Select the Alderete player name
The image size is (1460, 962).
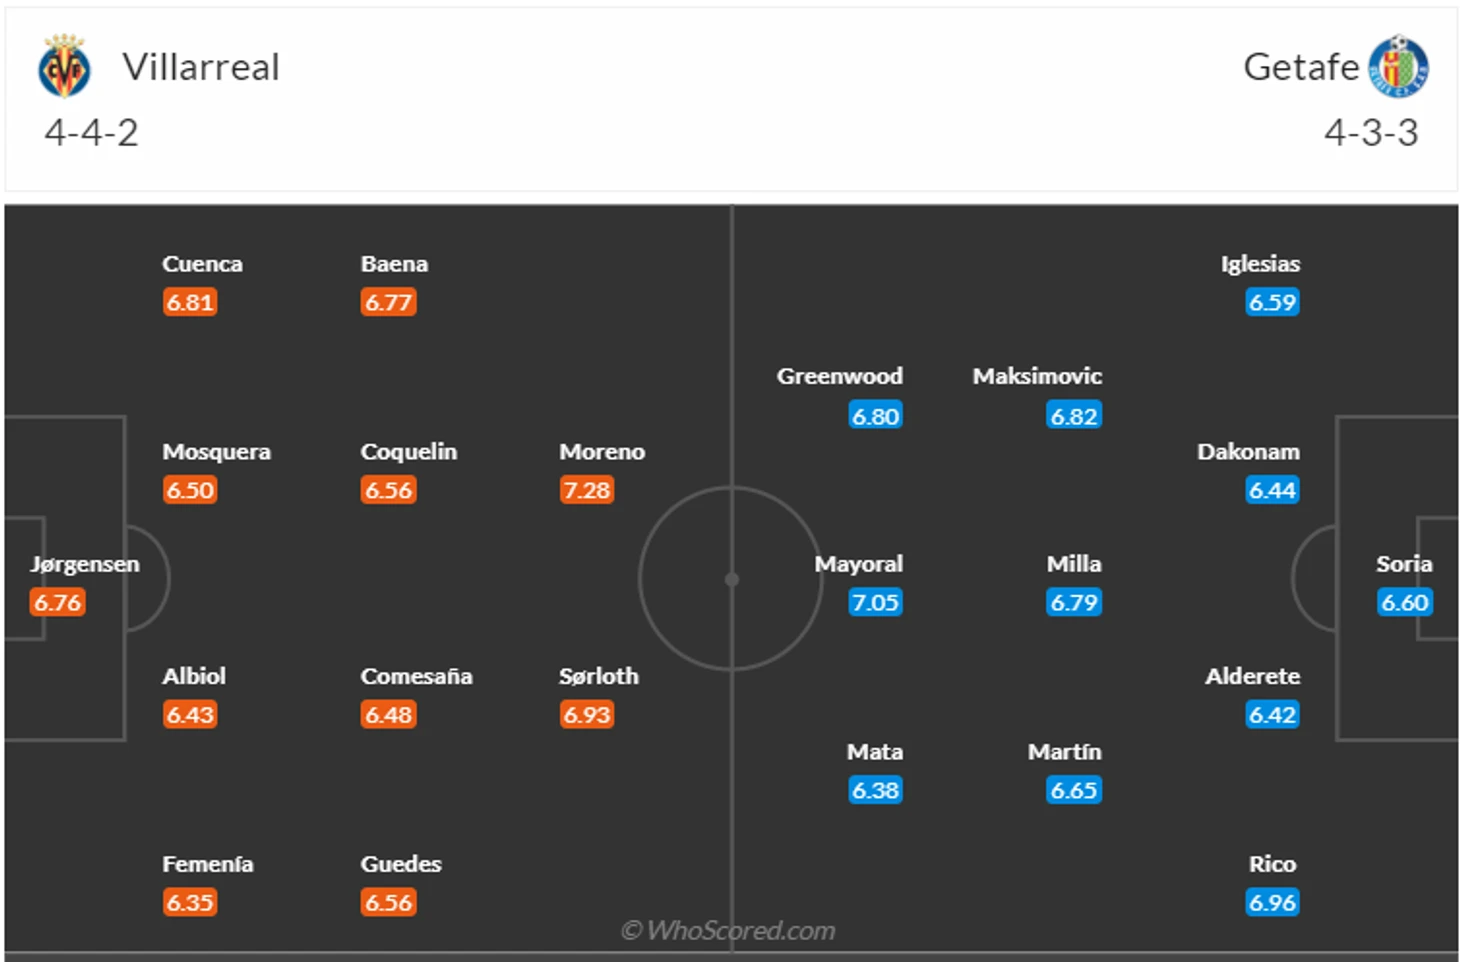[x=1252, y=676]
